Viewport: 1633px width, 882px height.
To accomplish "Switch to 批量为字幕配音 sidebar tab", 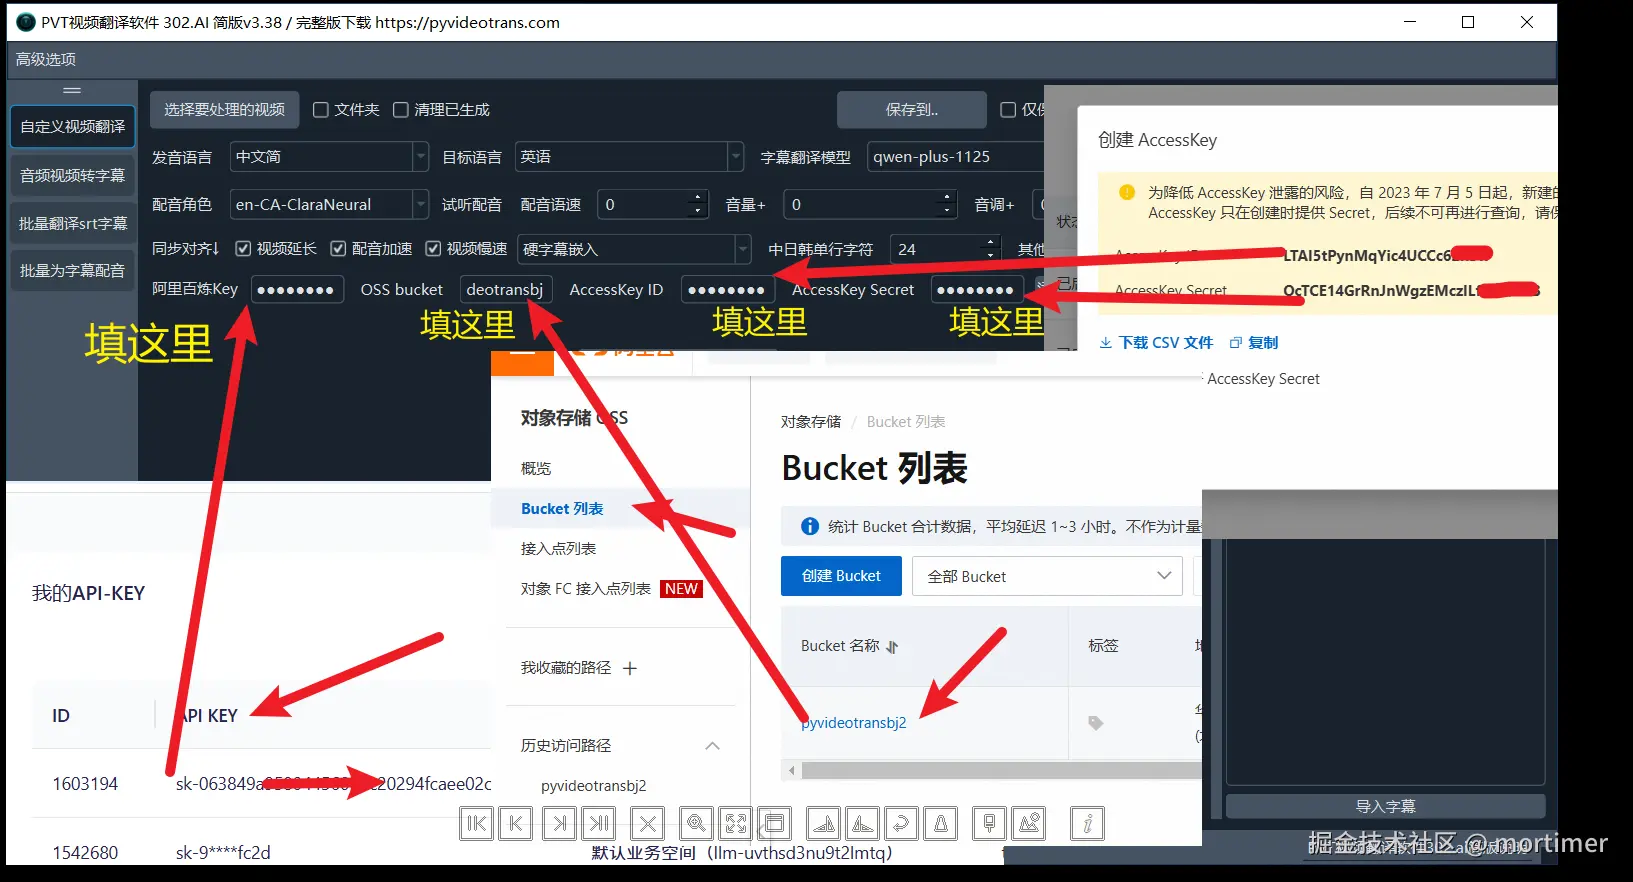I will pyautogui.click(x=73, y=271).
